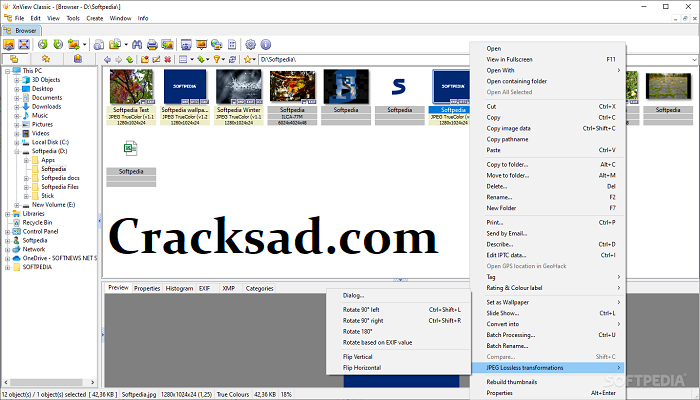Click the folder tree horizontal scrollbar
Image resolution: width=700 pixels, height=400 pixels.
click(x=49, y=383)
